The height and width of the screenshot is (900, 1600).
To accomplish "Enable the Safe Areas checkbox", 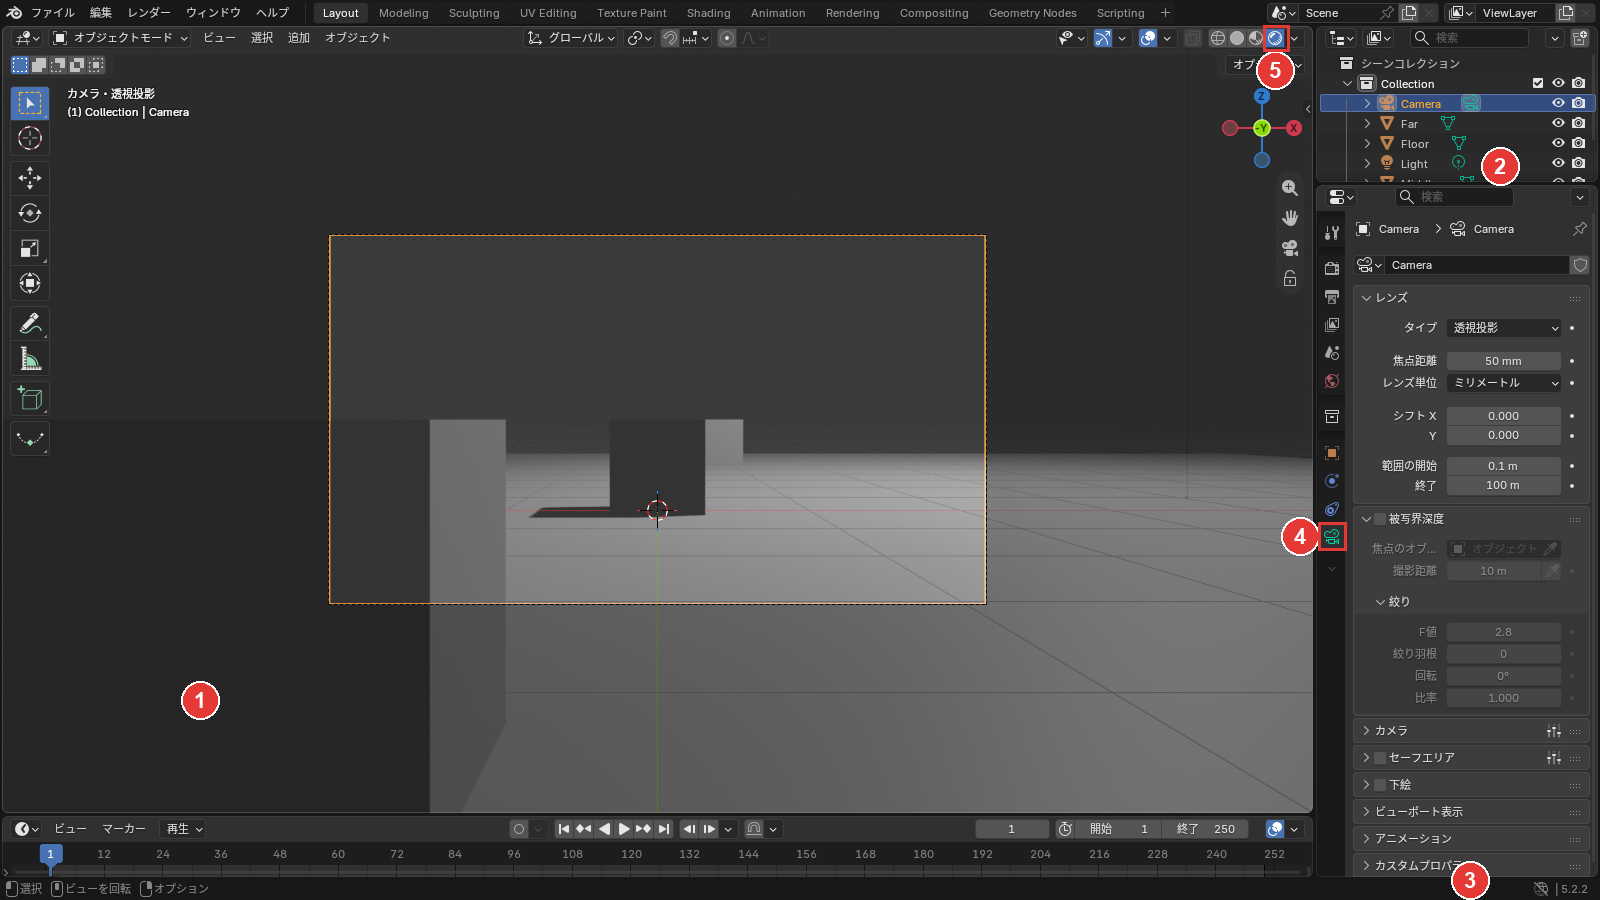I will point(1380,758).
